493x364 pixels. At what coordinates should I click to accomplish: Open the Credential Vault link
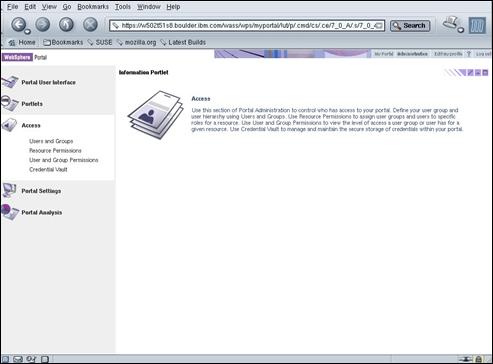(x=48, y=170)
